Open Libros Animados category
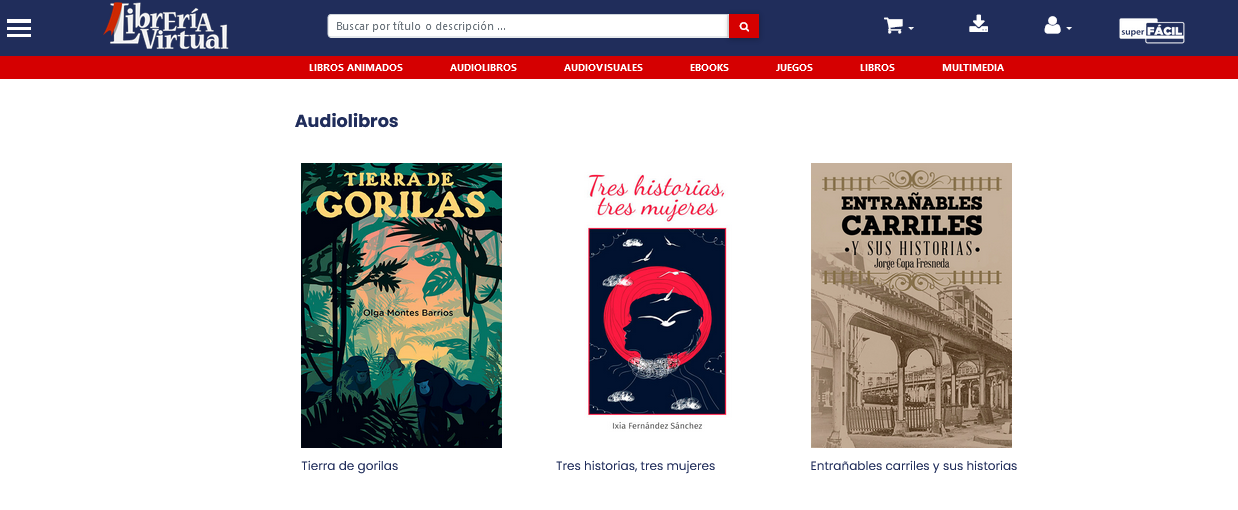Image resolution: width=1238 pixels, height=510 pixels. point(356,68)
